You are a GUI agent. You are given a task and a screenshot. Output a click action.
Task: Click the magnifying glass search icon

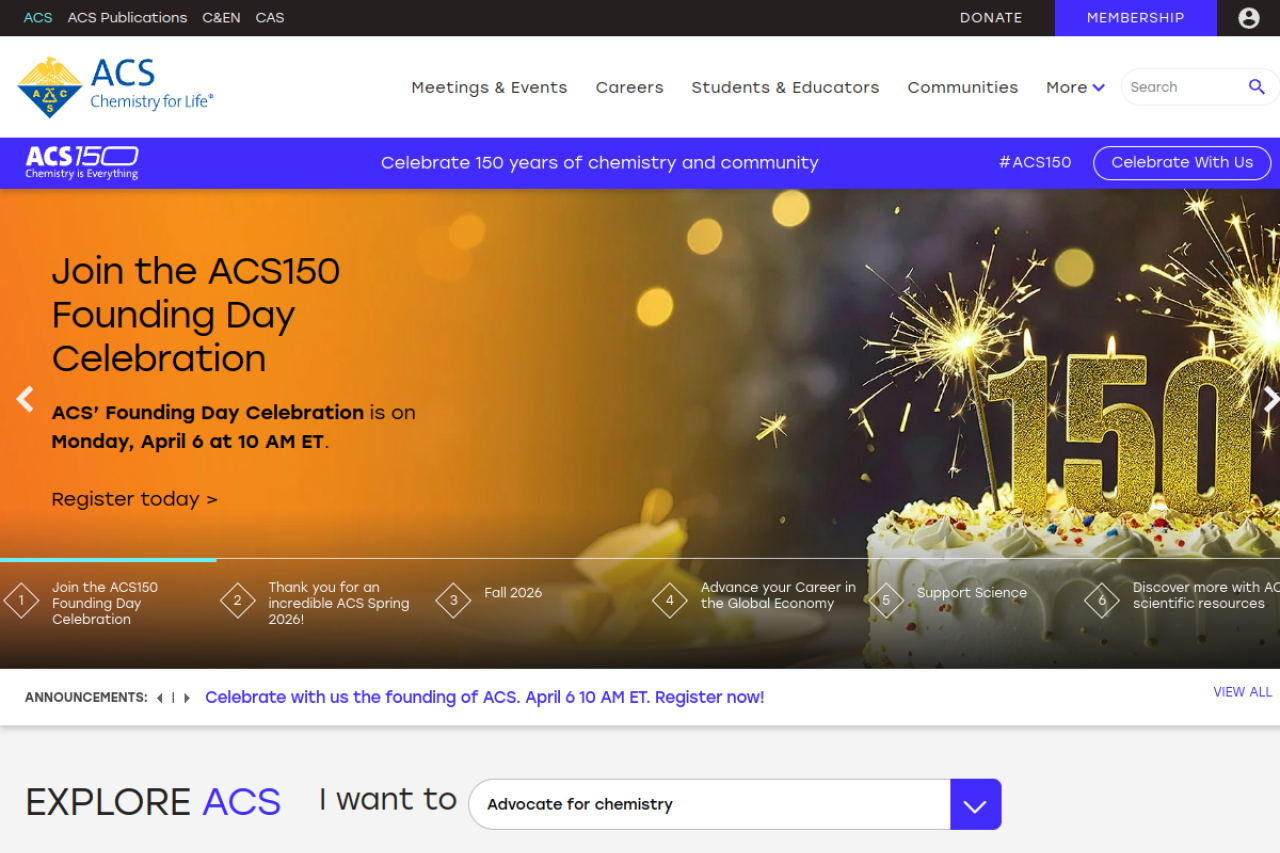pyautogui.click(x=1256, y=87)
